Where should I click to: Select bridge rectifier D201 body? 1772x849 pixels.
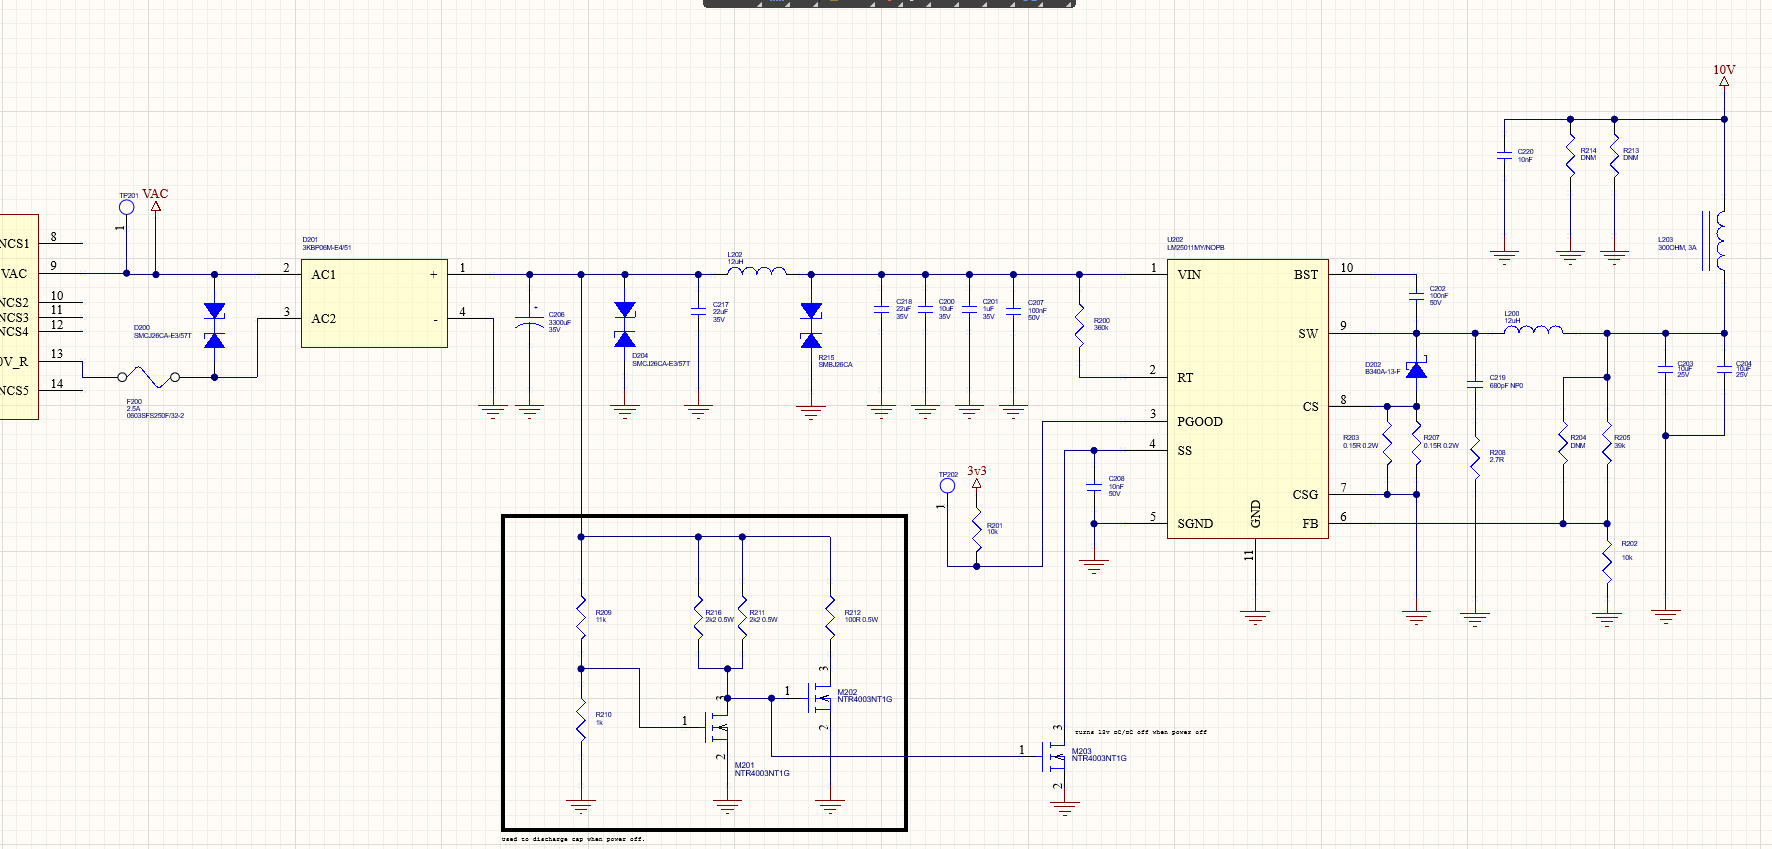(374, 303)
